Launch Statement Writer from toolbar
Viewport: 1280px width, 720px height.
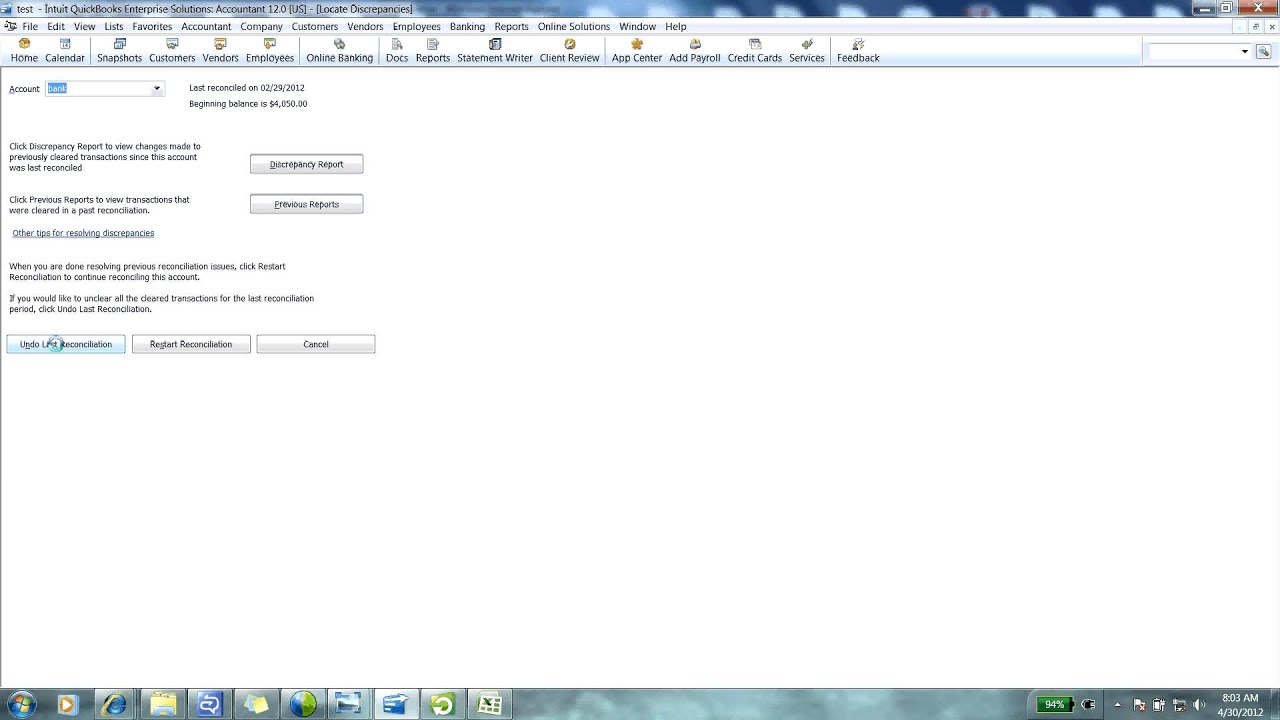(x=495, y=51)
